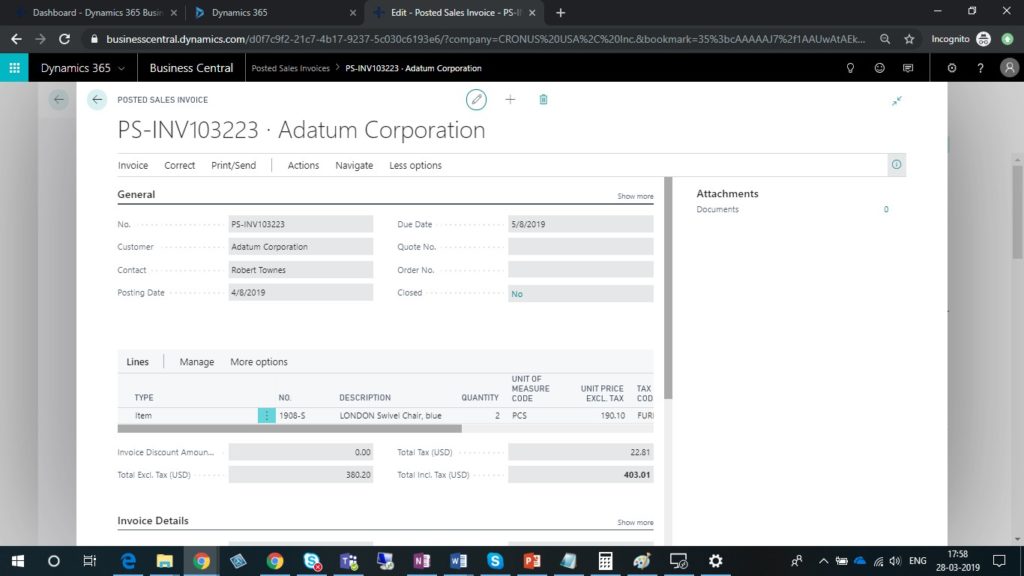Reload the page in the browser
The image size is (1024, 576).
[x=64, y=39]
